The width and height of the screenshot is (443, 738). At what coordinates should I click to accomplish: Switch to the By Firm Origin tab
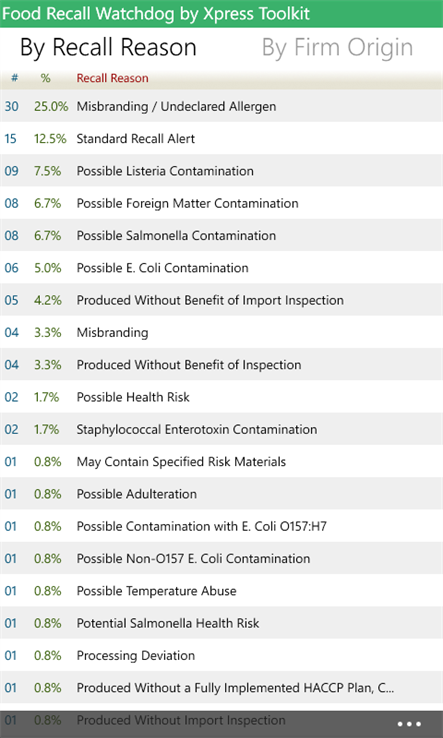tap(337, 48)
